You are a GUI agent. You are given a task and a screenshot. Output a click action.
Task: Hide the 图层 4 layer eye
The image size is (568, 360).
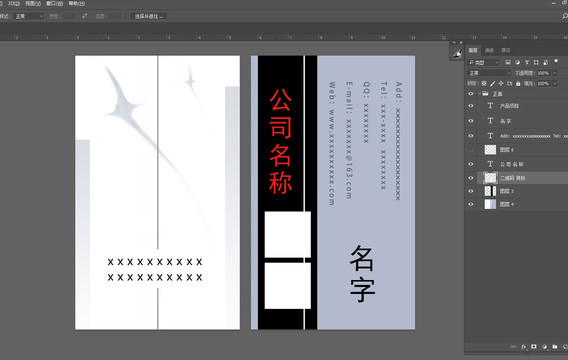tap(471, 204)
